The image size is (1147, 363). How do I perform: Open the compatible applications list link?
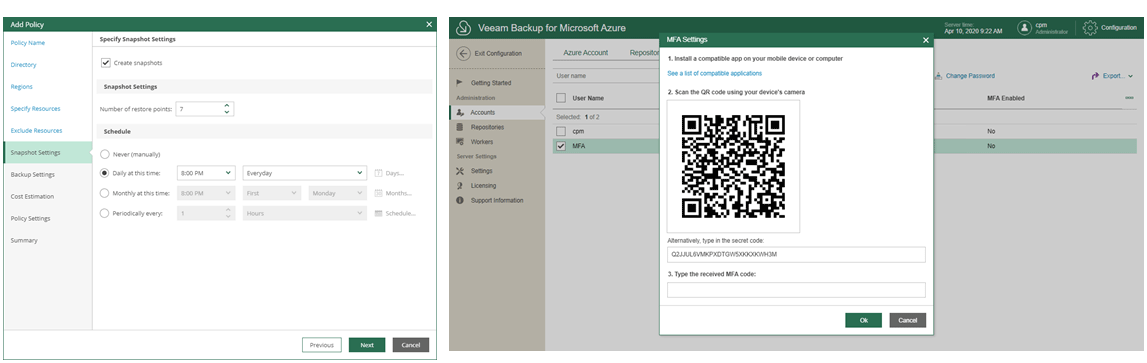[x=715, y=73]
